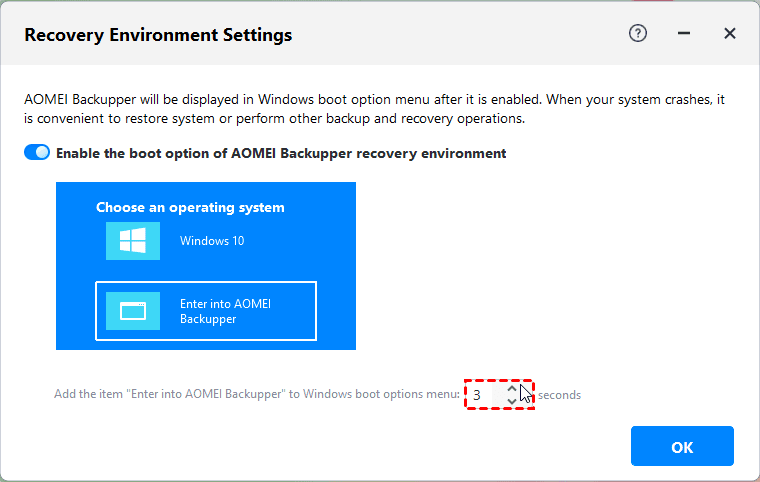
Task: Click the white outlined AOMEI entry box border
Action: tap(316, 311)
